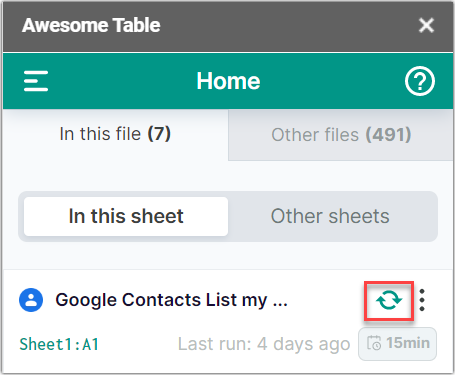The height and width of the screenshot is (376, 456).
Task: Switch to the Other files tab
Action: [341, 135]
